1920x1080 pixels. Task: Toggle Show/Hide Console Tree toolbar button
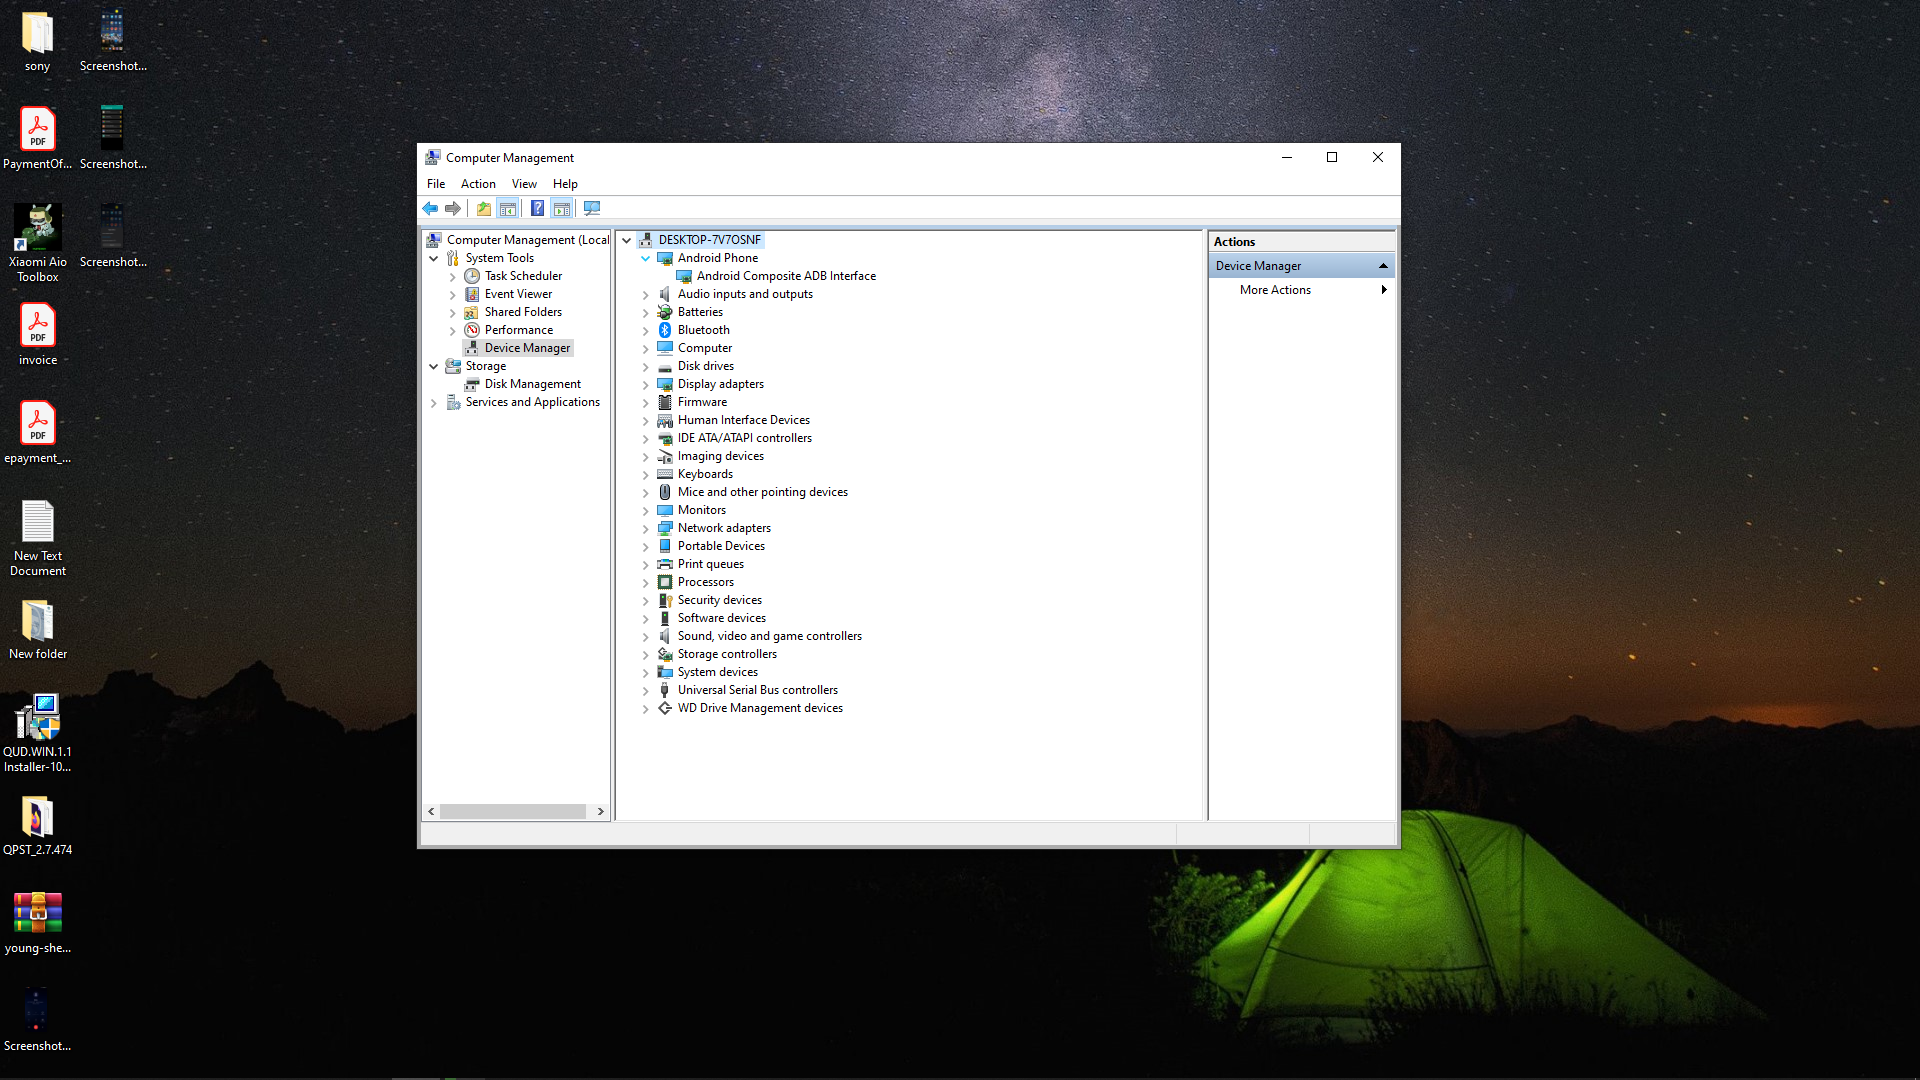click(508, 208)
